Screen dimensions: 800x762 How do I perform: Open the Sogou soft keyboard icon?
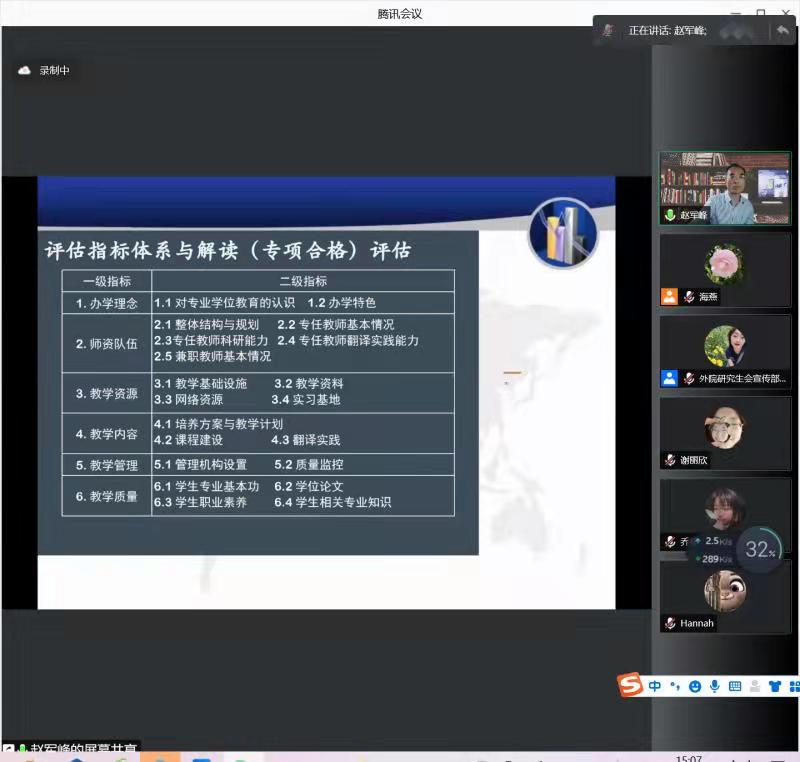[735, 686]
